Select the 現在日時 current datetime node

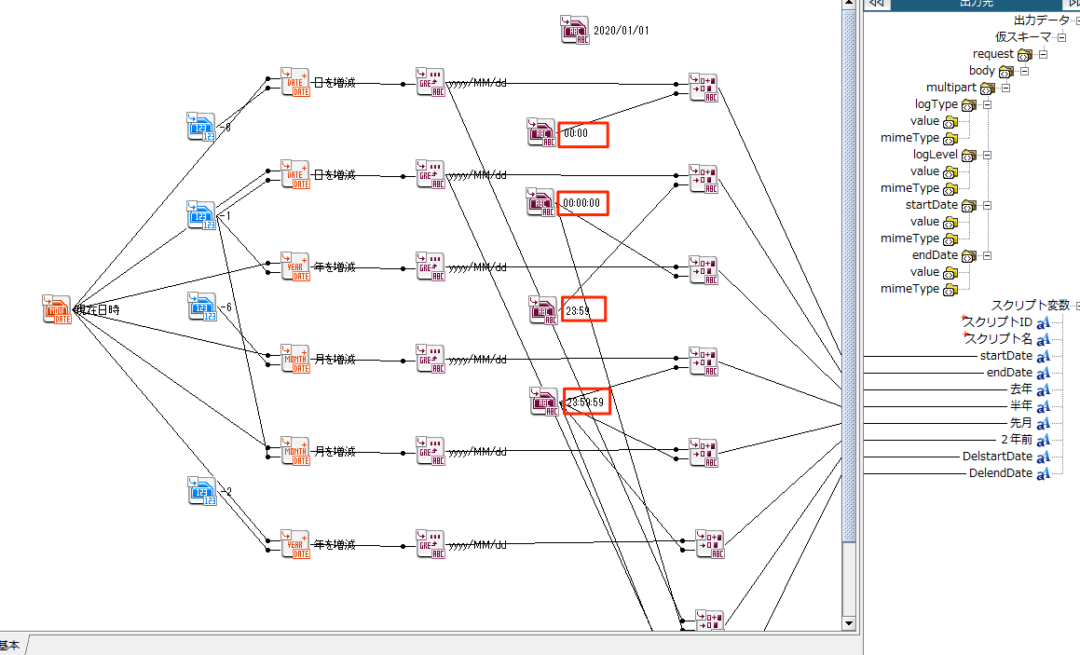pyautogui.click(x=57, y=310)
